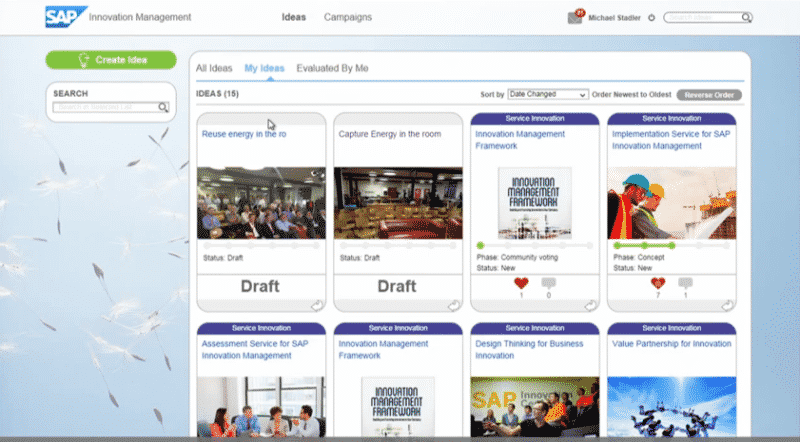Click flip arrow on Capture Energy card
This screenshot has width=800, height=442.
coord(453,305)
